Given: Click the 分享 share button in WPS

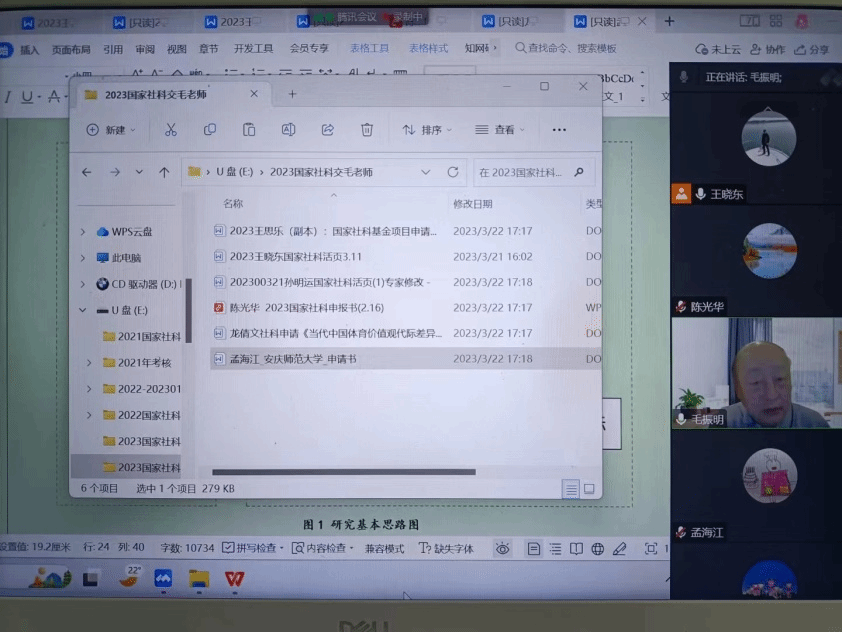Looking at the screenshot, I should point(812,49).
